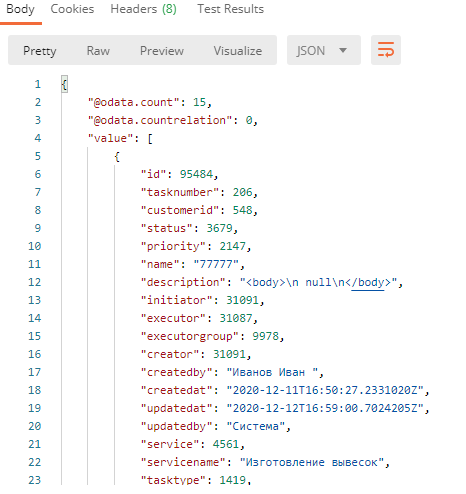Switch to Test Results tab
Viewport: 466px width, 494px height.
(x=230, y=9)
